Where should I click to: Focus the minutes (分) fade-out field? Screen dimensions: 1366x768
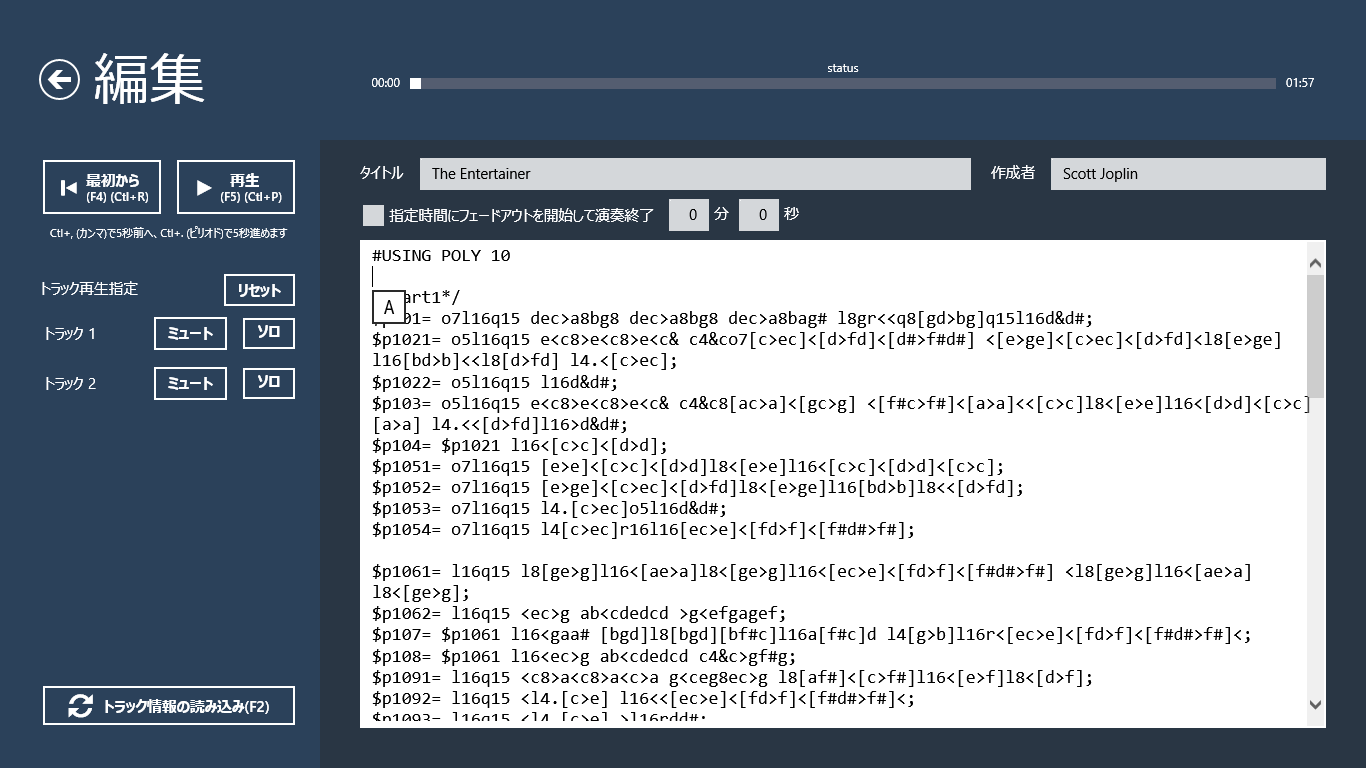[x=689, y=215]
